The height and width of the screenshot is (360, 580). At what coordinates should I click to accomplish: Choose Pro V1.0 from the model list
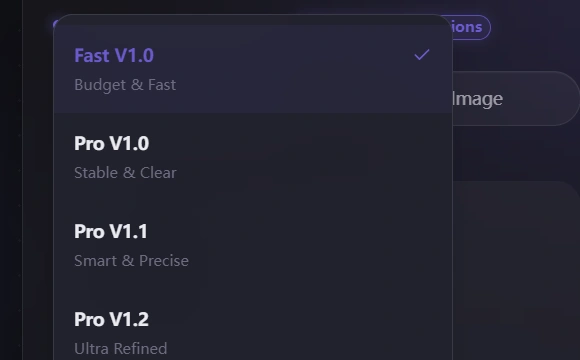253,157
